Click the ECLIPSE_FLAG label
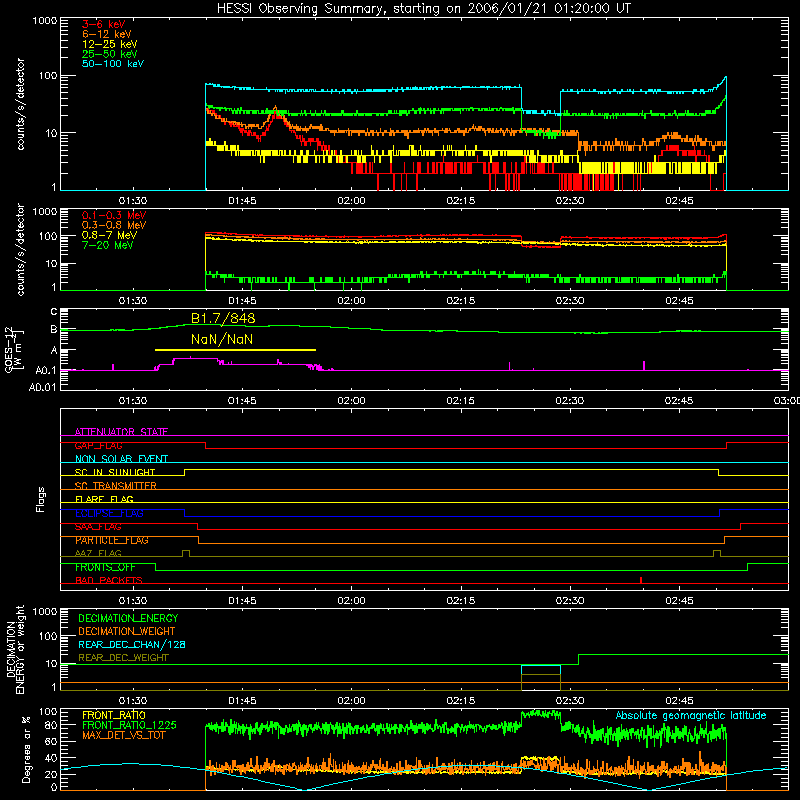 click(x=109, y=513)
